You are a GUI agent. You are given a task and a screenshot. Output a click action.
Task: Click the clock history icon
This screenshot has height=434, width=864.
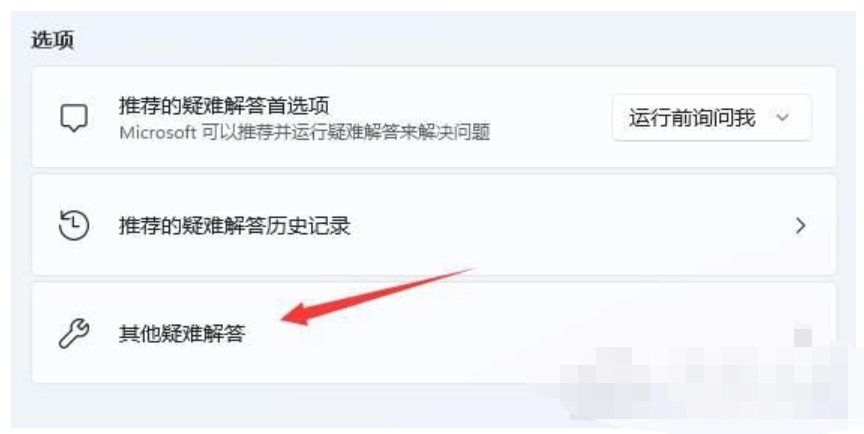[74, 225]
